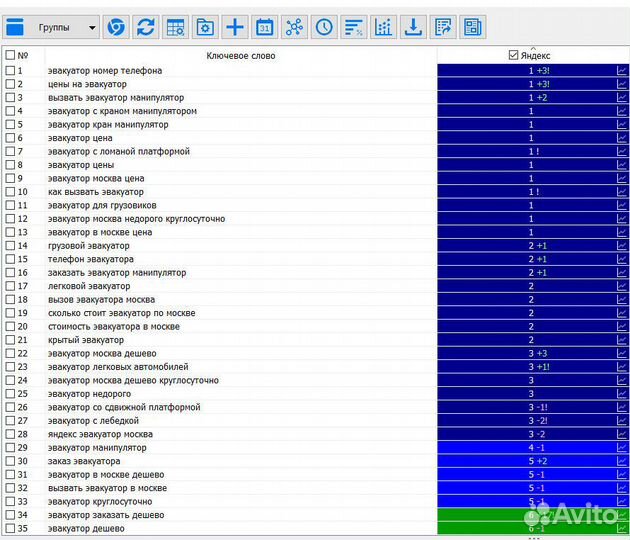Check the box for row 1
Screen dimensions: 630x540
10,71
